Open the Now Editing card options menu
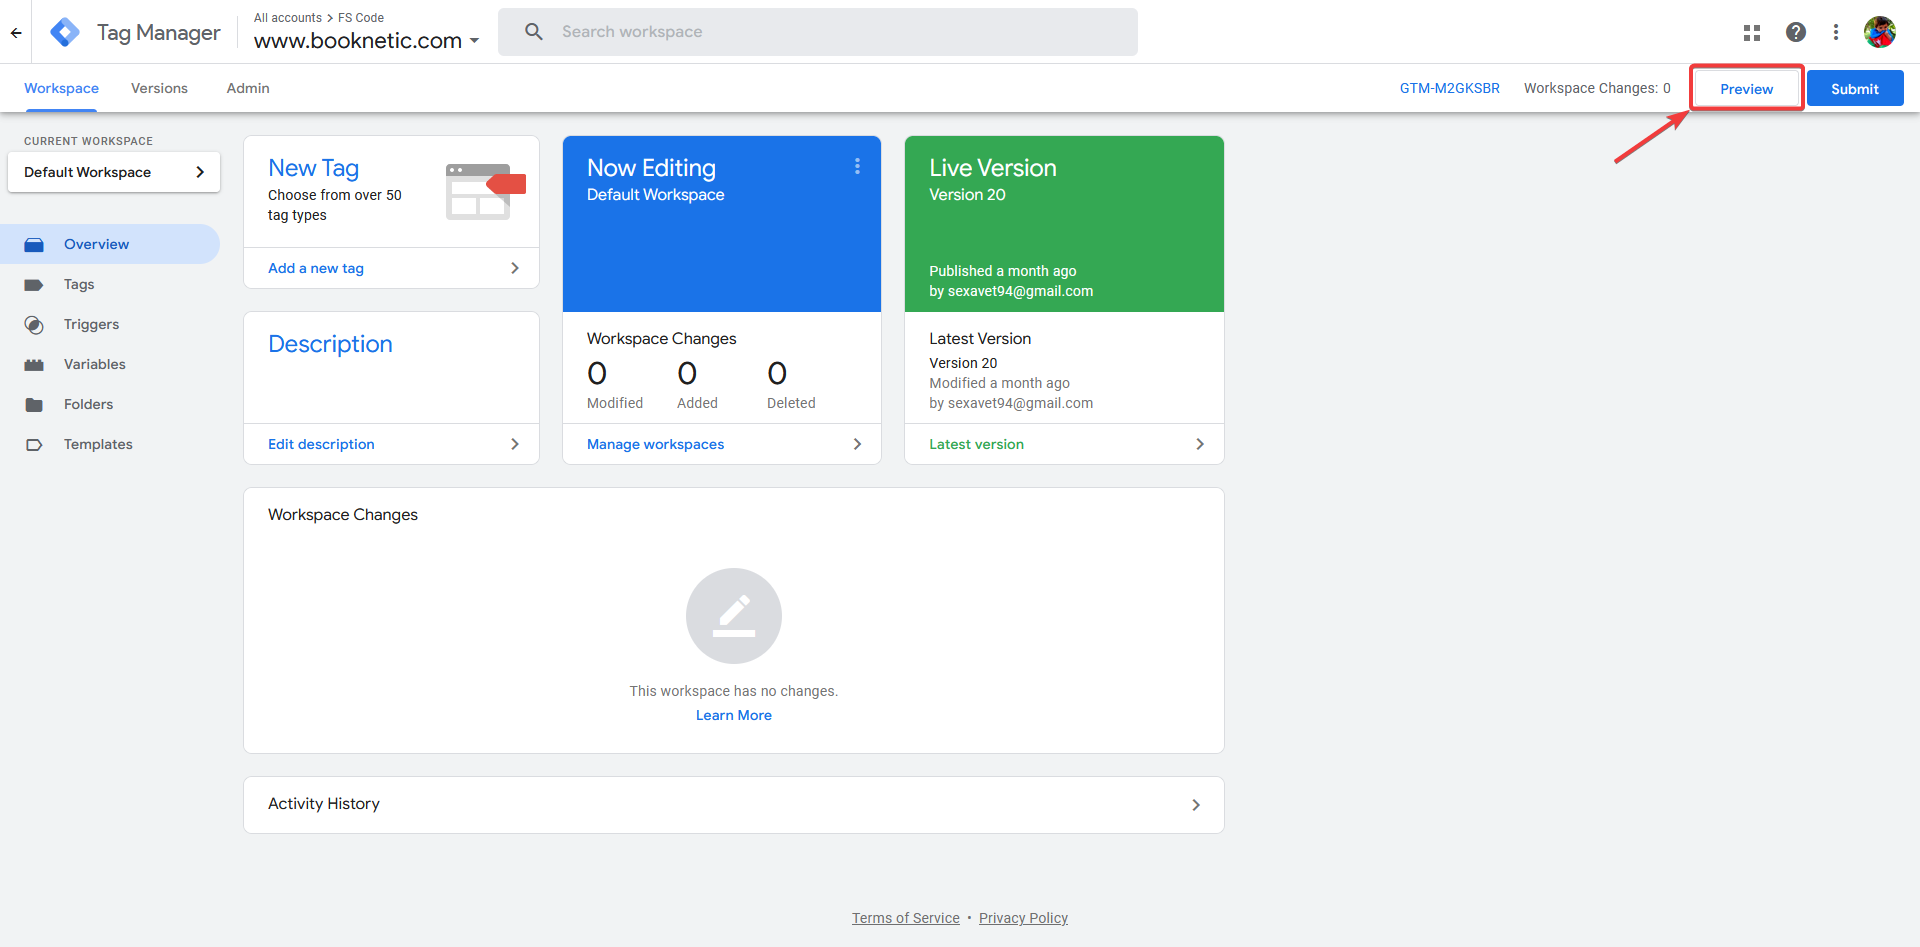This screenshot has height=947, width=1920. coord(857,166)
